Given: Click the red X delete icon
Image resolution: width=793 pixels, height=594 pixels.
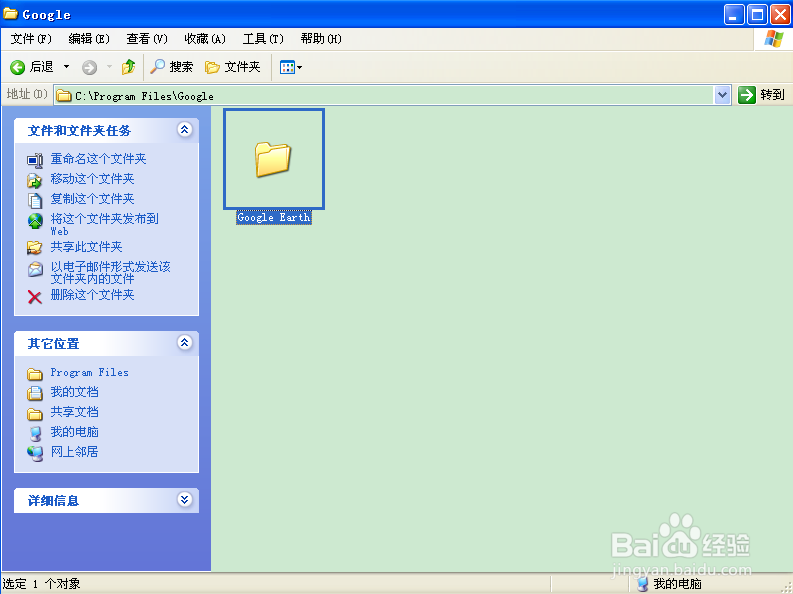Looking at the screenshot, I should point(35,297).
